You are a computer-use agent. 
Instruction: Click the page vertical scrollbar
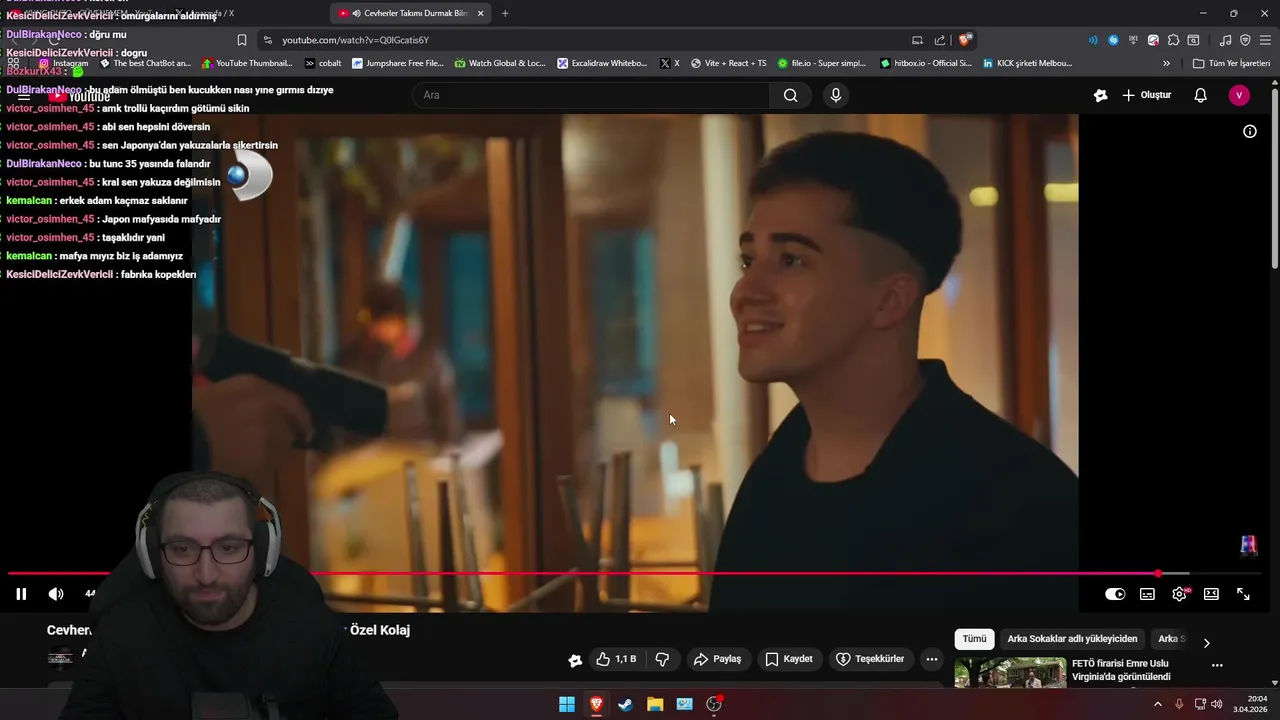pyautogui.click(x=1275, y=180)
